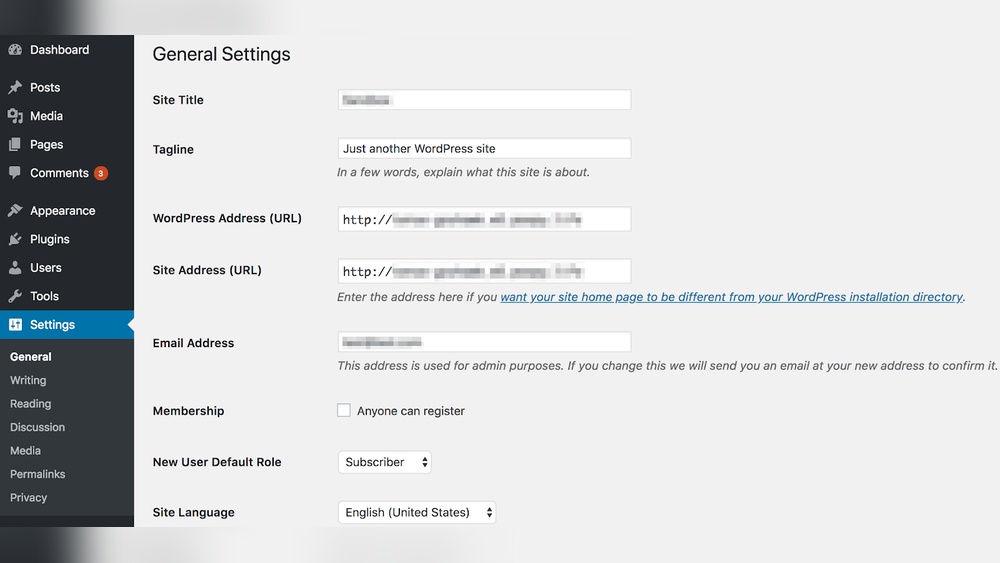Click the Plugins plug icon

click(15, 239)
